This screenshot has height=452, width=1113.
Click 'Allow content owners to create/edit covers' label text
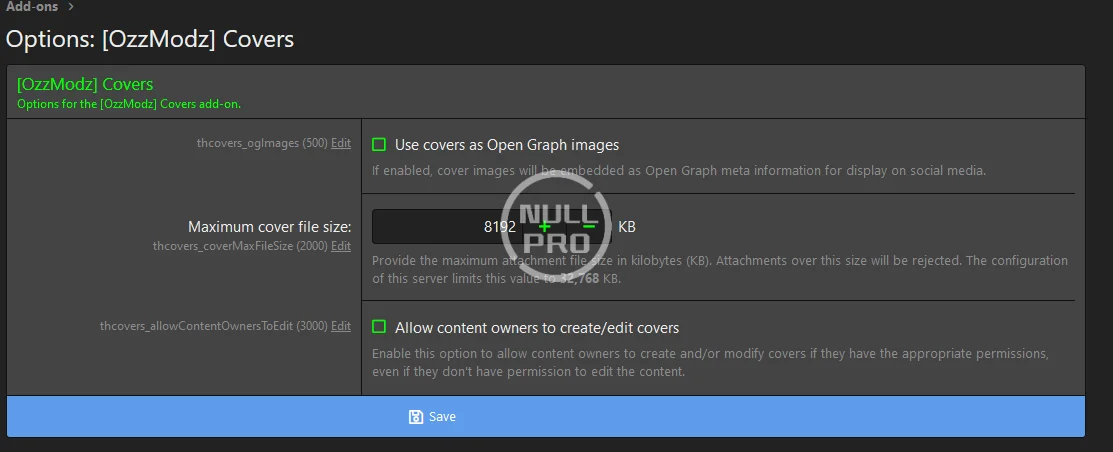(536, 328)
